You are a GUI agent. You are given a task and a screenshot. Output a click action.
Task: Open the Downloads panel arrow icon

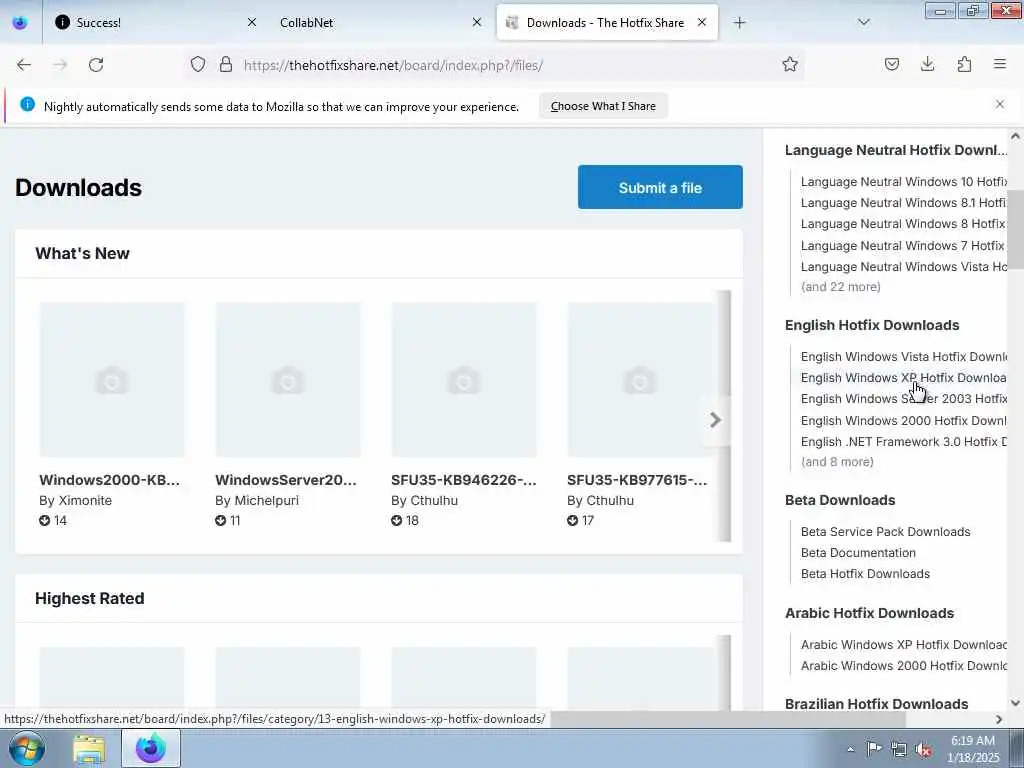927,64
